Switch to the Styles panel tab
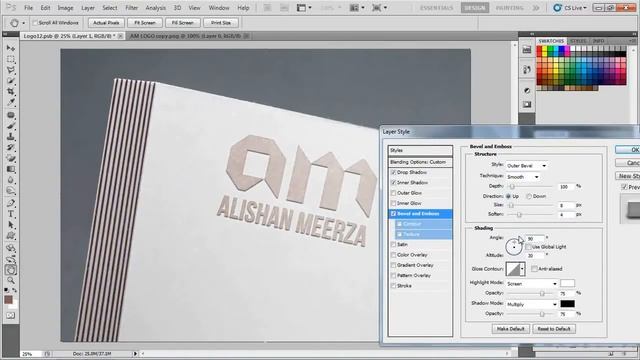This screenshot has width=640, height=360. (x=578, y=41)
